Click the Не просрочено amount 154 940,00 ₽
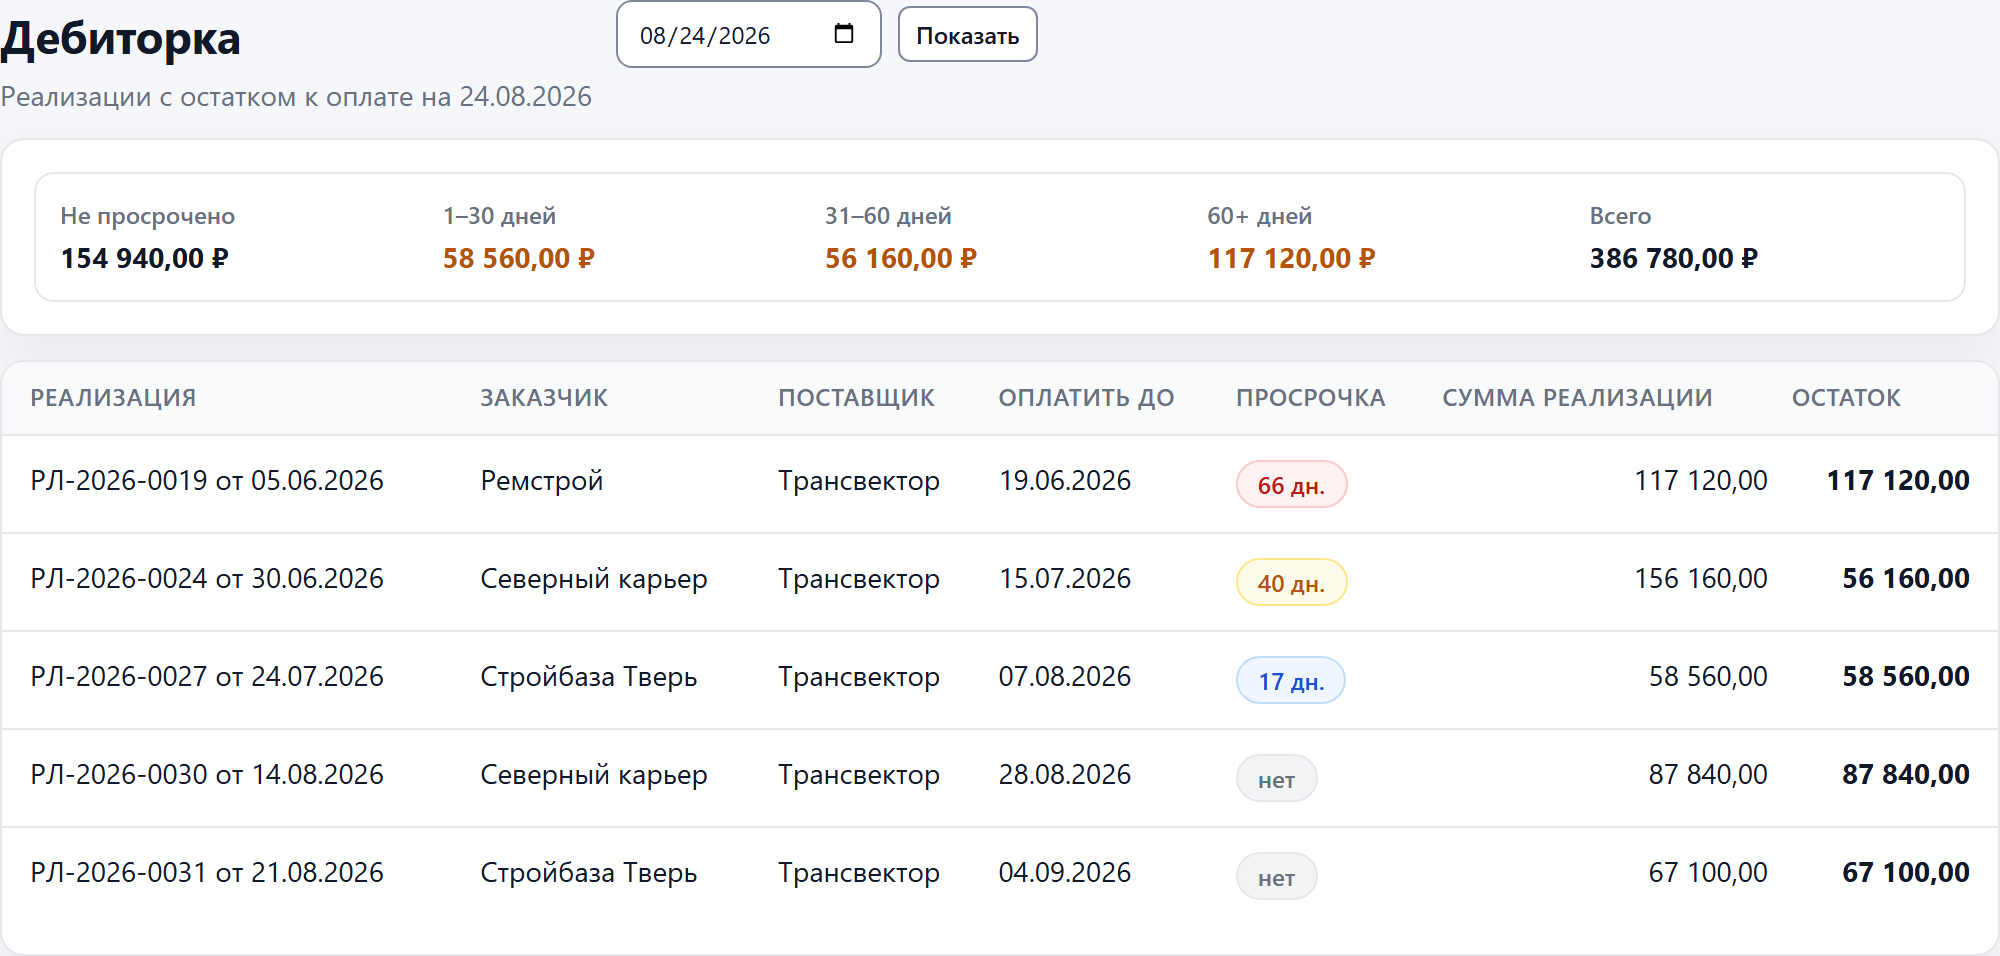This screenshot has height=956, width=2000. (x=145, y=259)
